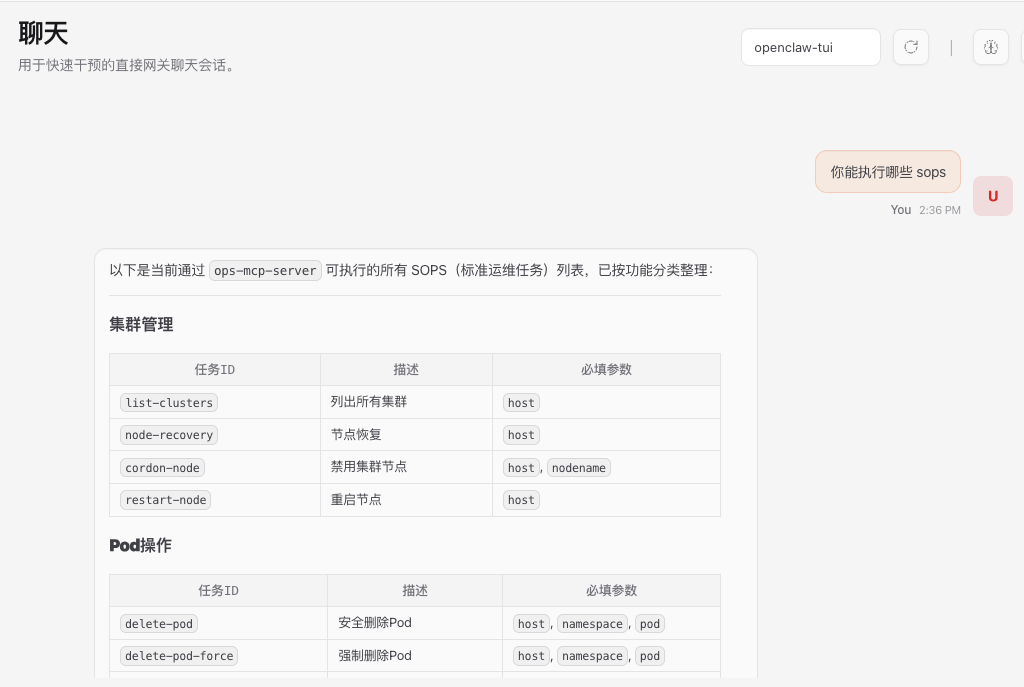This screenshot has width=1024, height=687.
Task: Click the Pod操作 section heading
Action: 140,545
